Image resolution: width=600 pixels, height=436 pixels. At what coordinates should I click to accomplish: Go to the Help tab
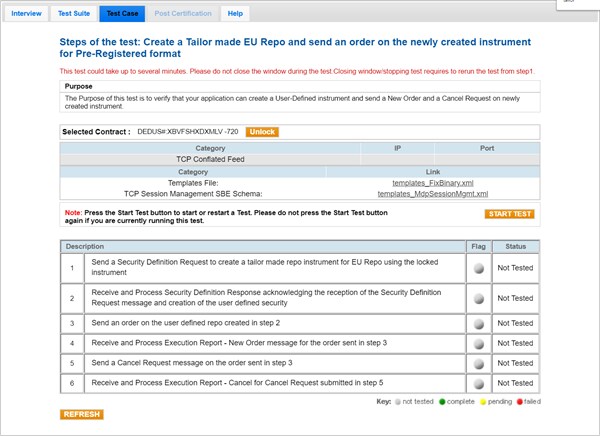pos(235,14)
